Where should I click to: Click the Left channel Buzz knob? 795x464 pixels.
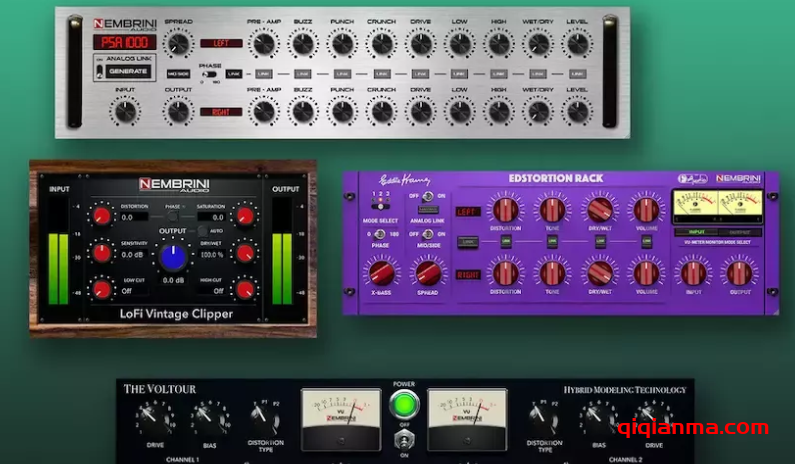(303, 44)
